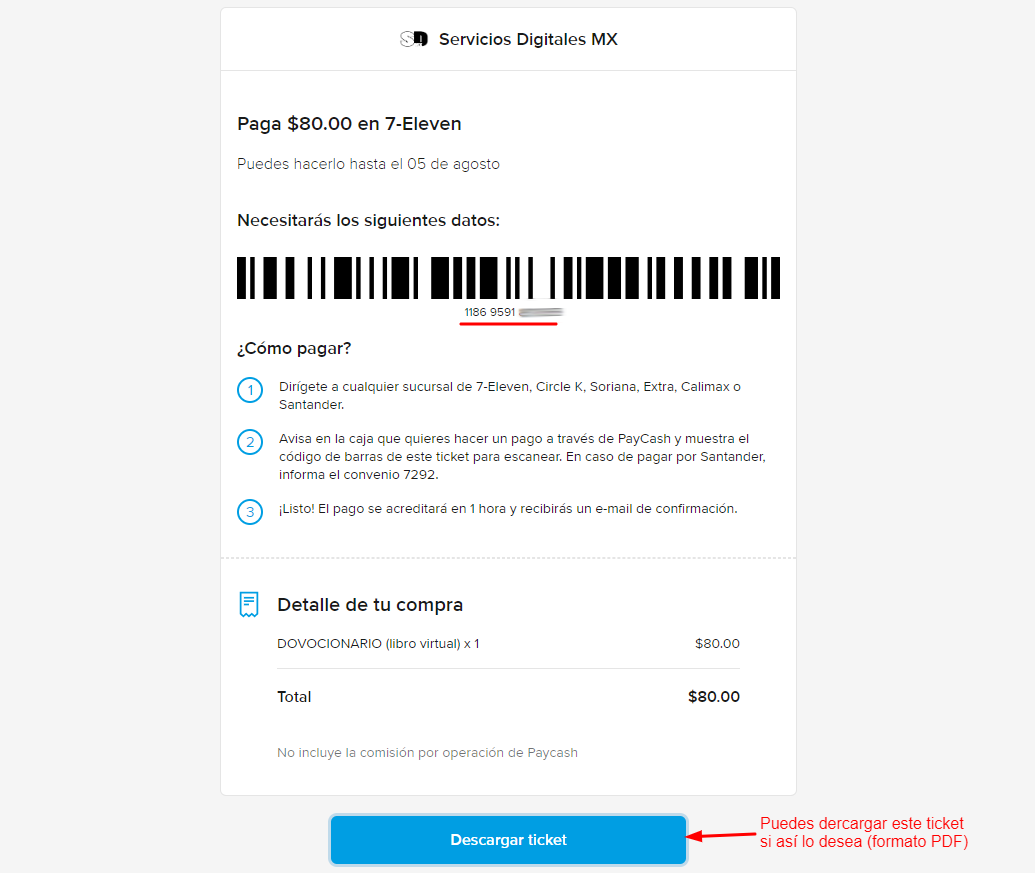Viewport: 1035px width, 873px height.
Task: Click the step 1 circle icon
Action: [250, 390]
